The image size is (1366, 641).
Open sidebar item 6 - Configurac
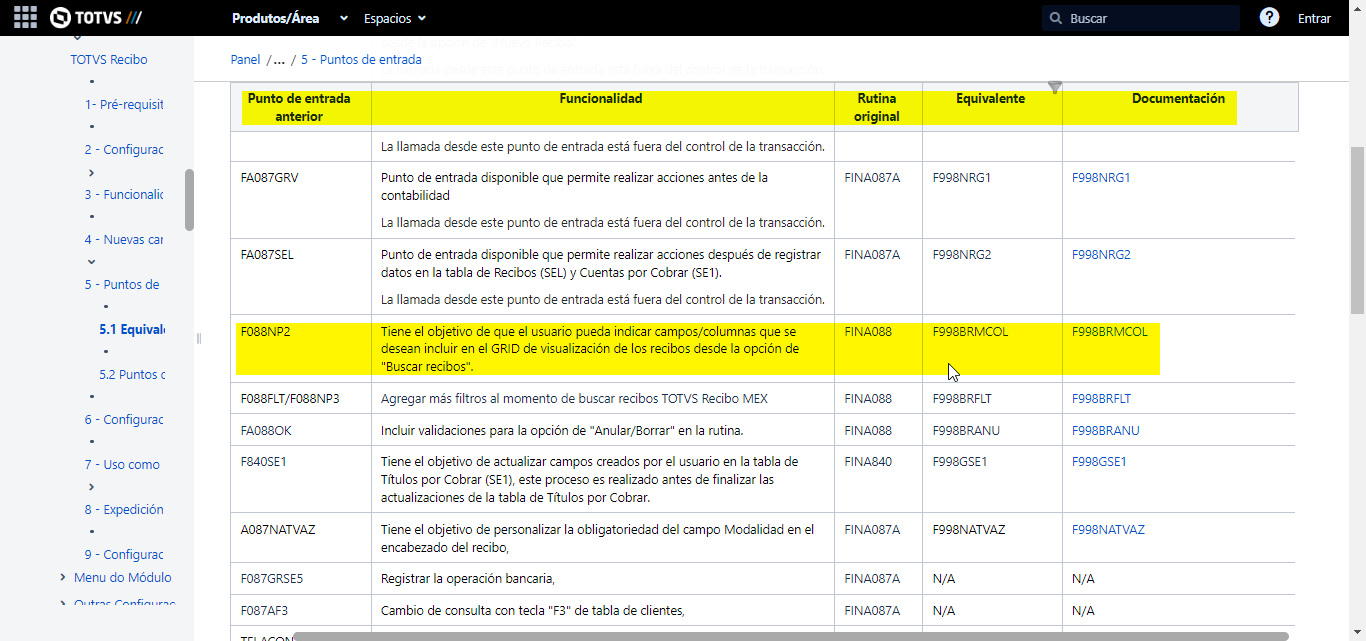124,420
